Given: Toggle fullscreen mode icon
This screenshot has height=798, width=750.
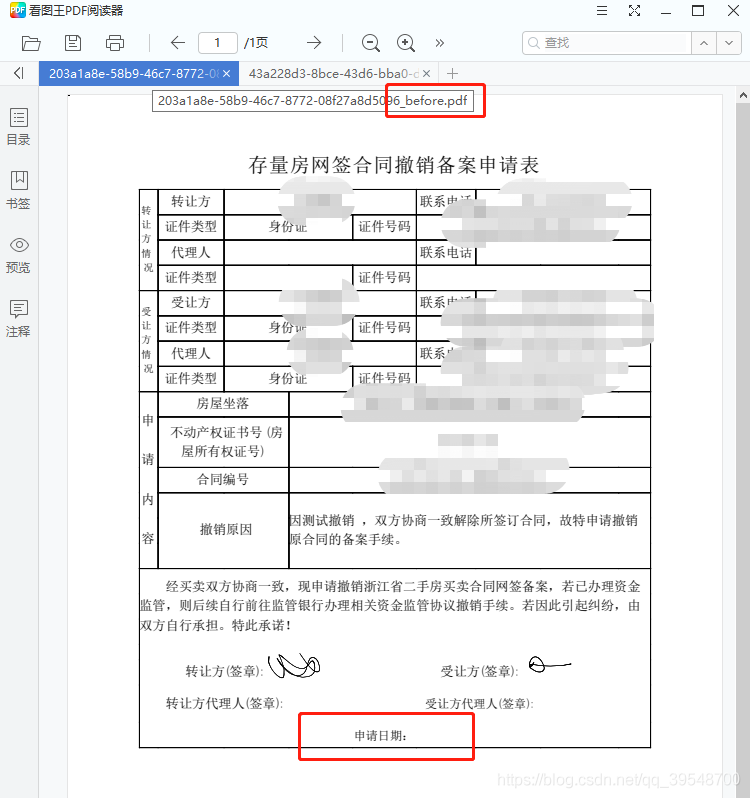Looking at the screenshot, I should click(x=634, y=11).
